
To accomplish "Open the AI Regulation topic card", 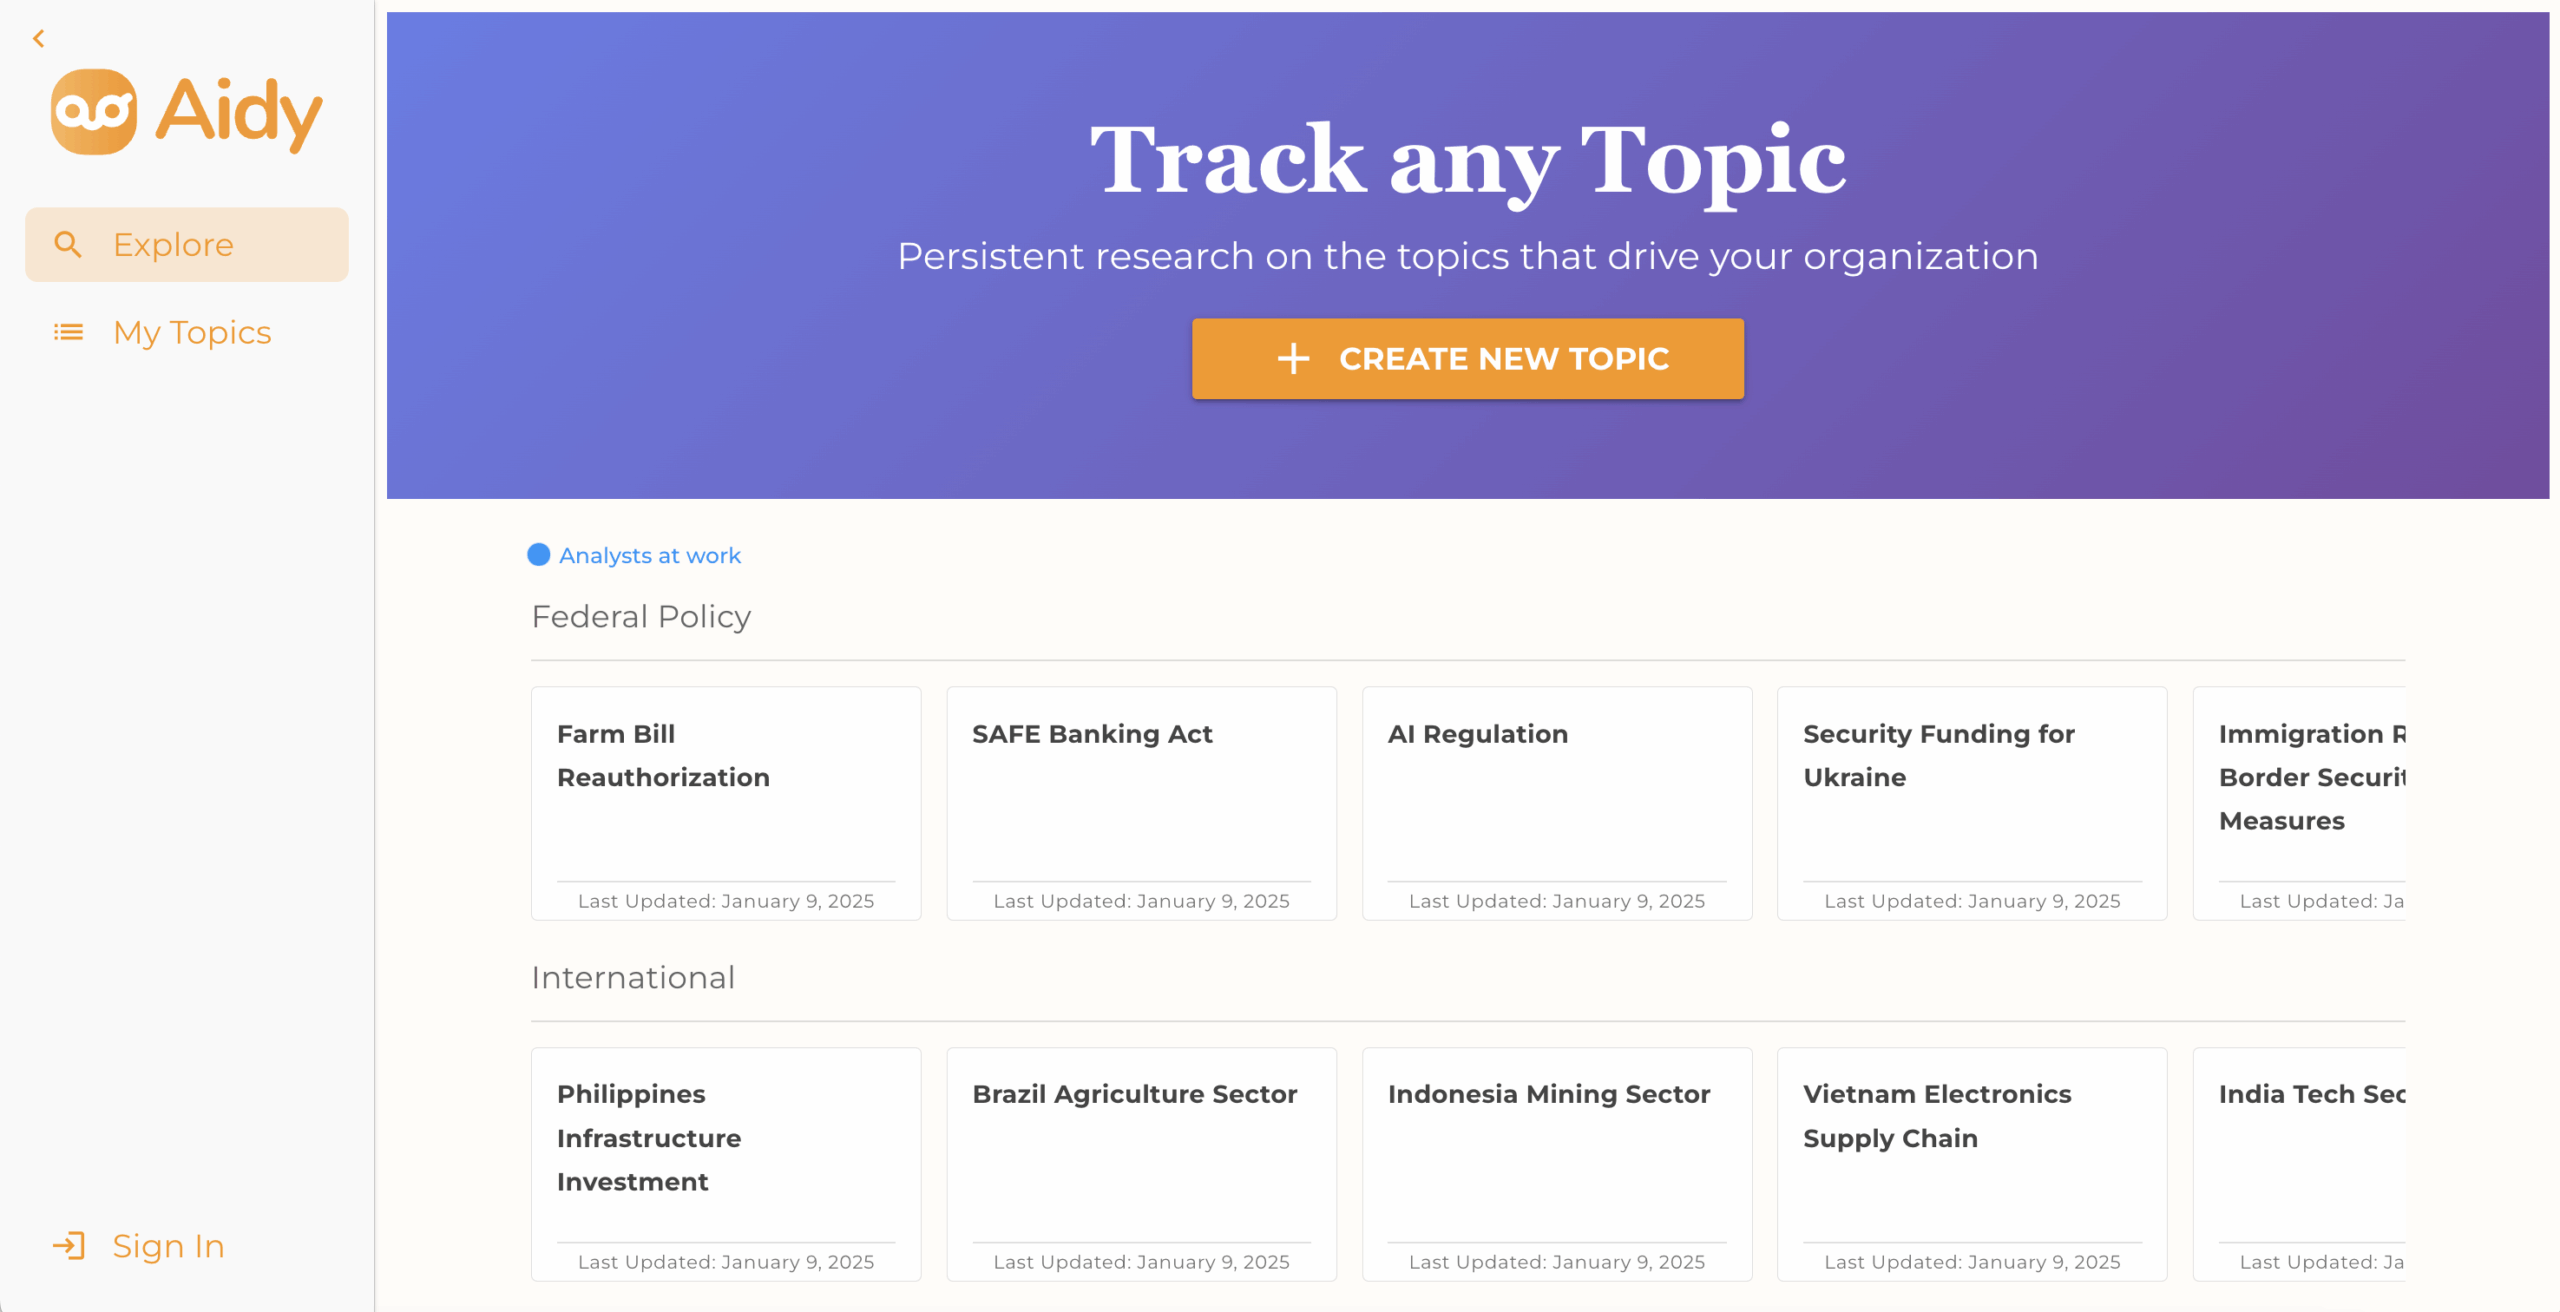I will [1557, 803].
